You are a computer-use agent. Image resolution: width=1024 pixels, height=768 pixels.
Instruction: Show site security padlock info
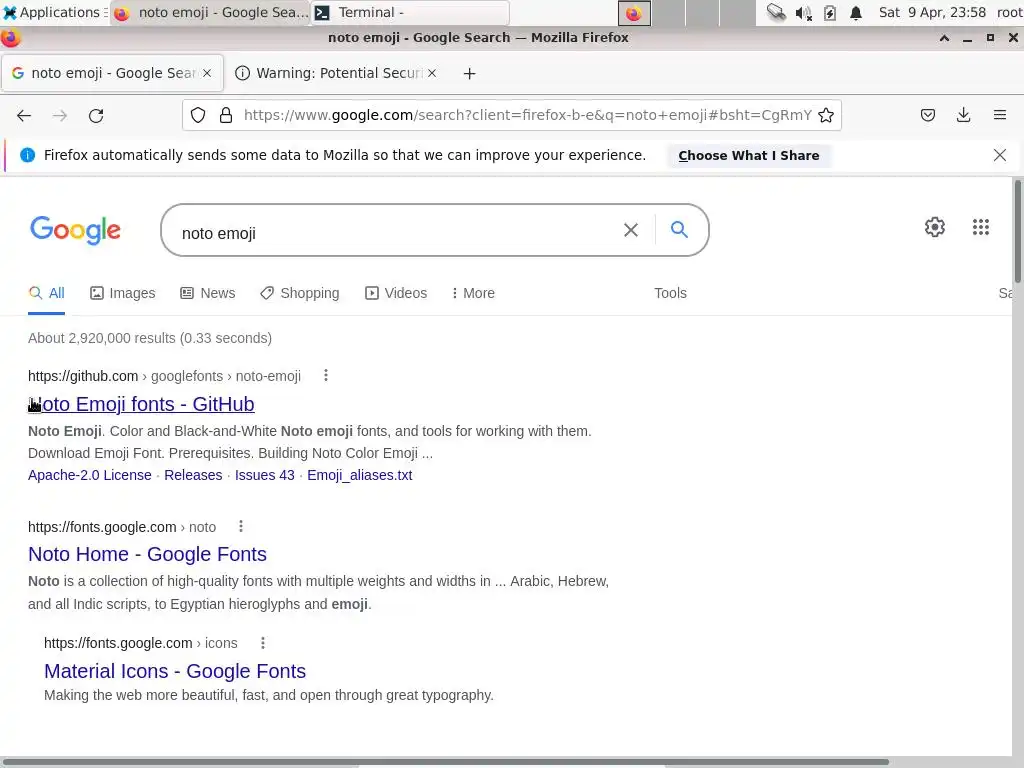click(x=226, y=116)
